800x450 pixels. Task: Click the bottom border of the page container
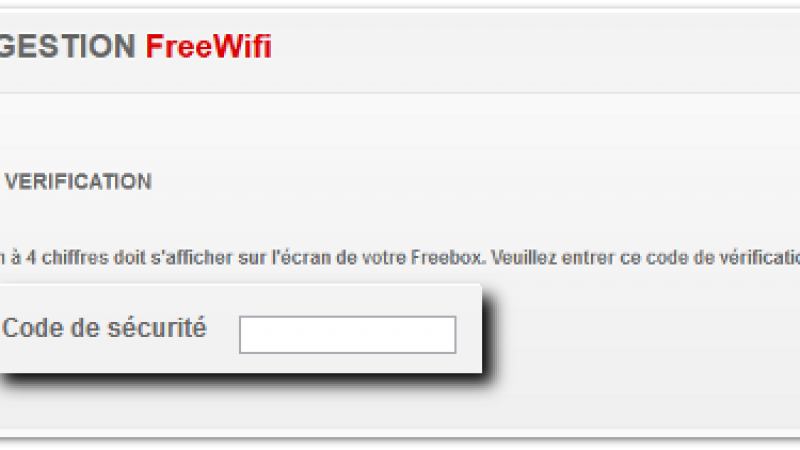pyautogui.click(x=400, y=437)
